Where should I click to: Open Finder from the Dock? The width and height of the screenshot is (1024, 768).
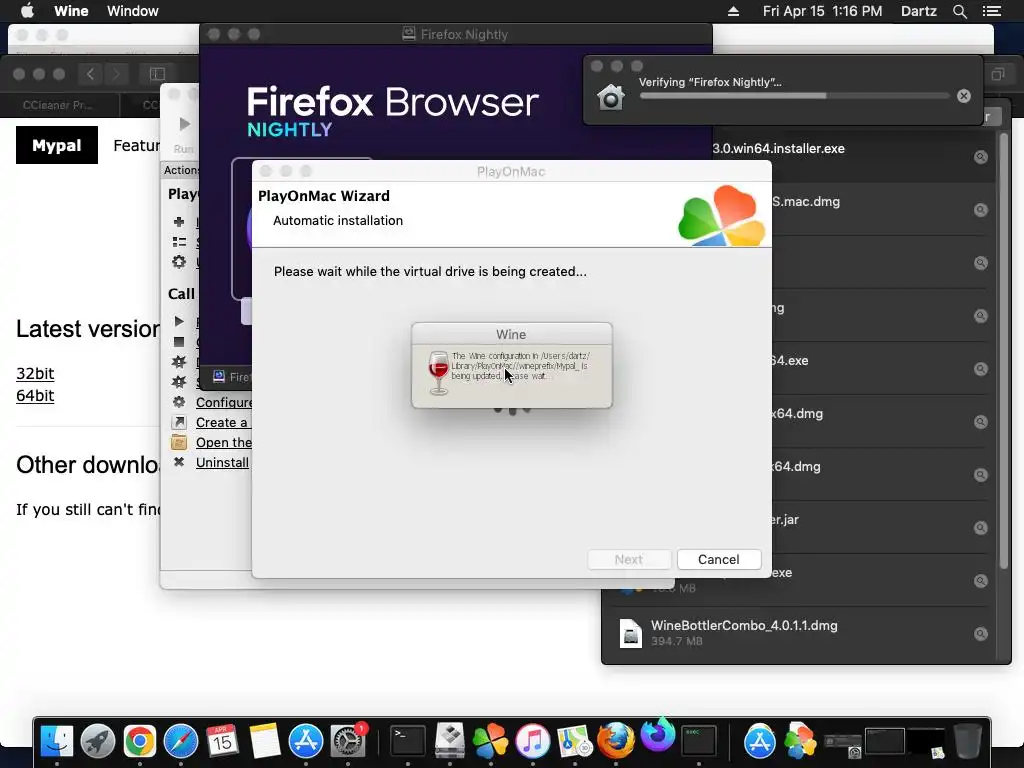click(57, 741)
